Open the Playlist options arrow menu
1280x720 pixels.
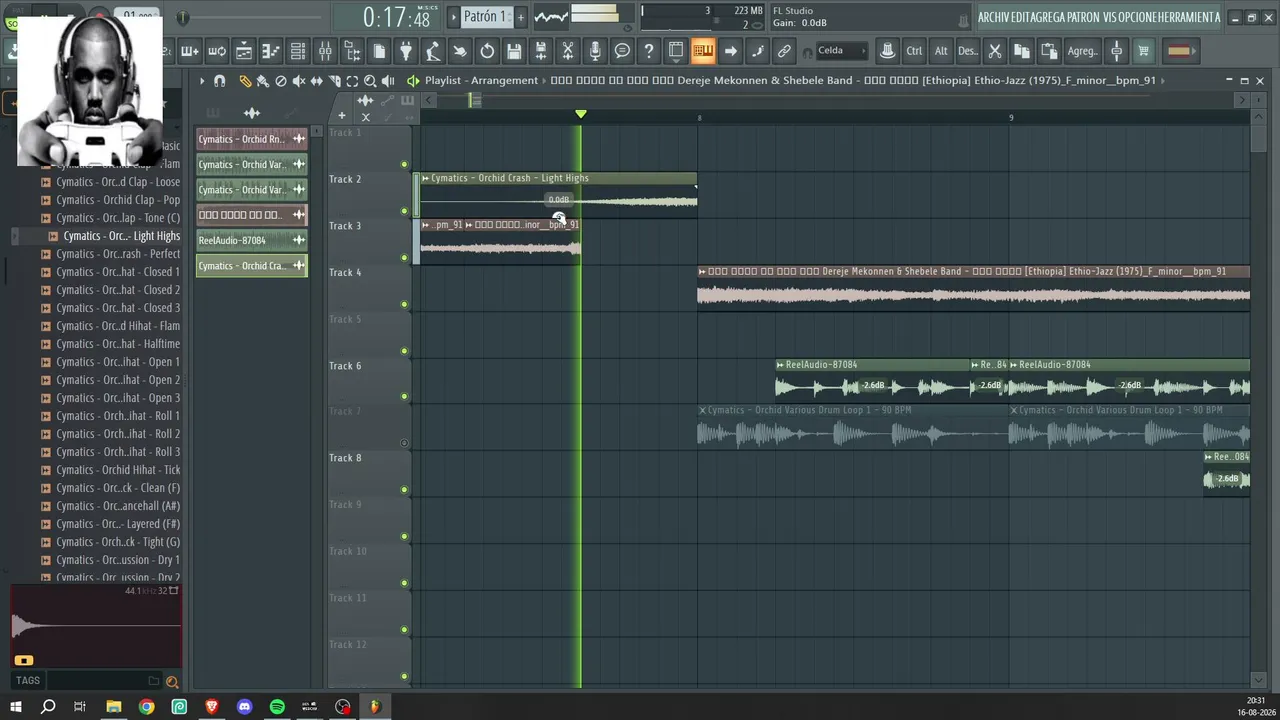click(x=202, y=81)
